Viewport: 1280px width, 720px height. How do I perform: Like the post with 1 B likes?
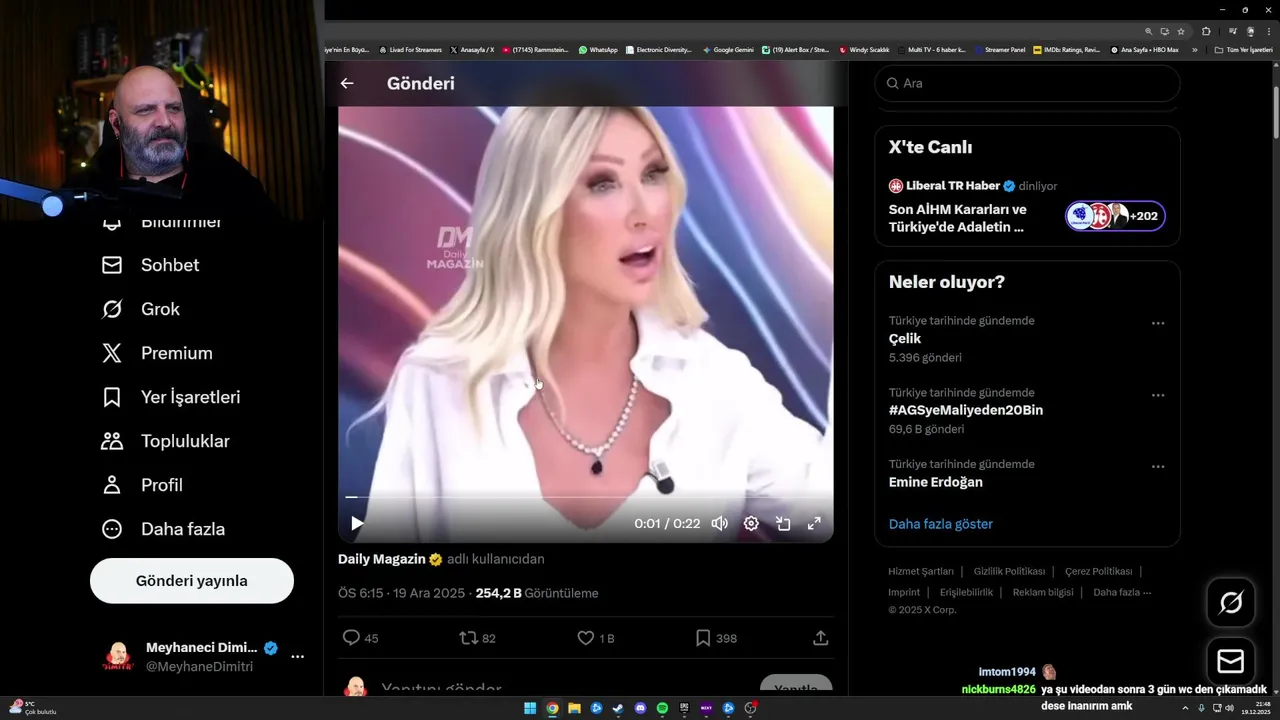point(596,638)
